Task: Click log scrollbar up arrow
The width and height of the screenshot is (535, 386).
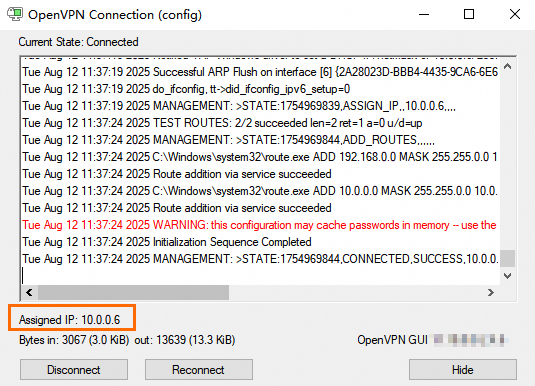Action: (507, 67)
